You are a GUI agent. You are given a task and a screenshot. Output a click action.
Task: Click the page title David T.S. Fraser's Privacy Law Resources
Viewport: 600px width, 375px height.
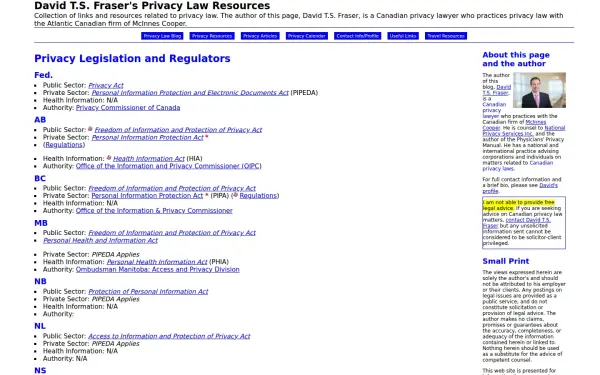(x=152, y=6)
